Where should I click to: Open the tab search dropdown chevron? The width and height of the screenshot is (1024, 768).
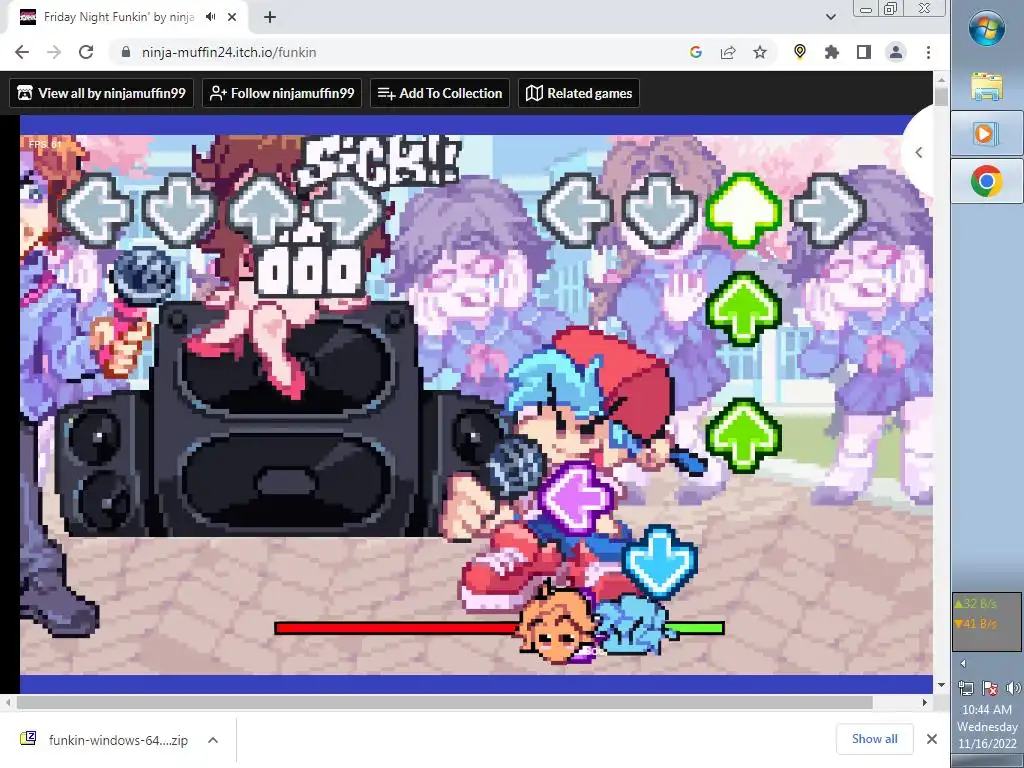[831, 17]
